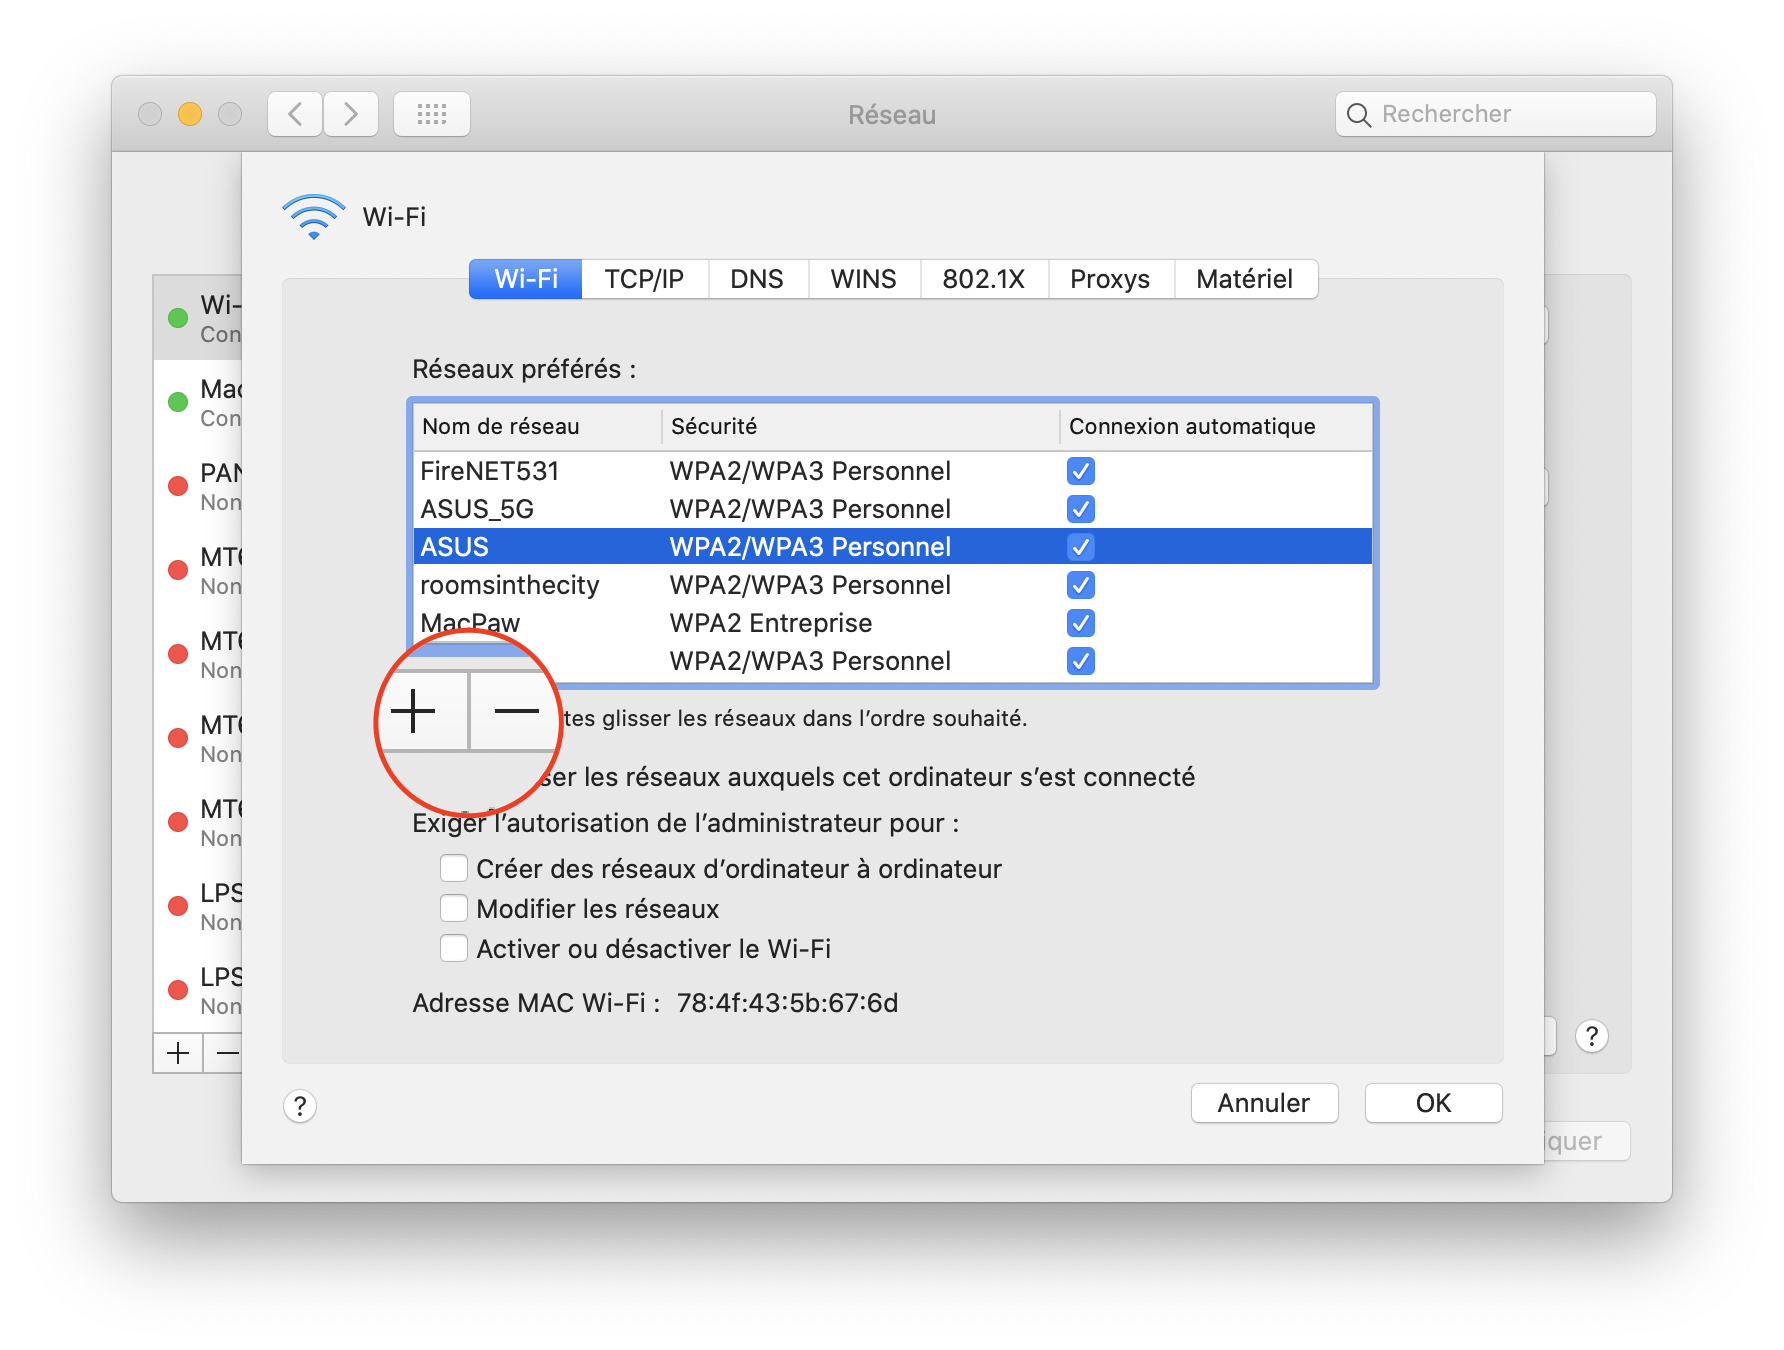Remove selected network with the minus button
1784x1350 pixels.
514,711
